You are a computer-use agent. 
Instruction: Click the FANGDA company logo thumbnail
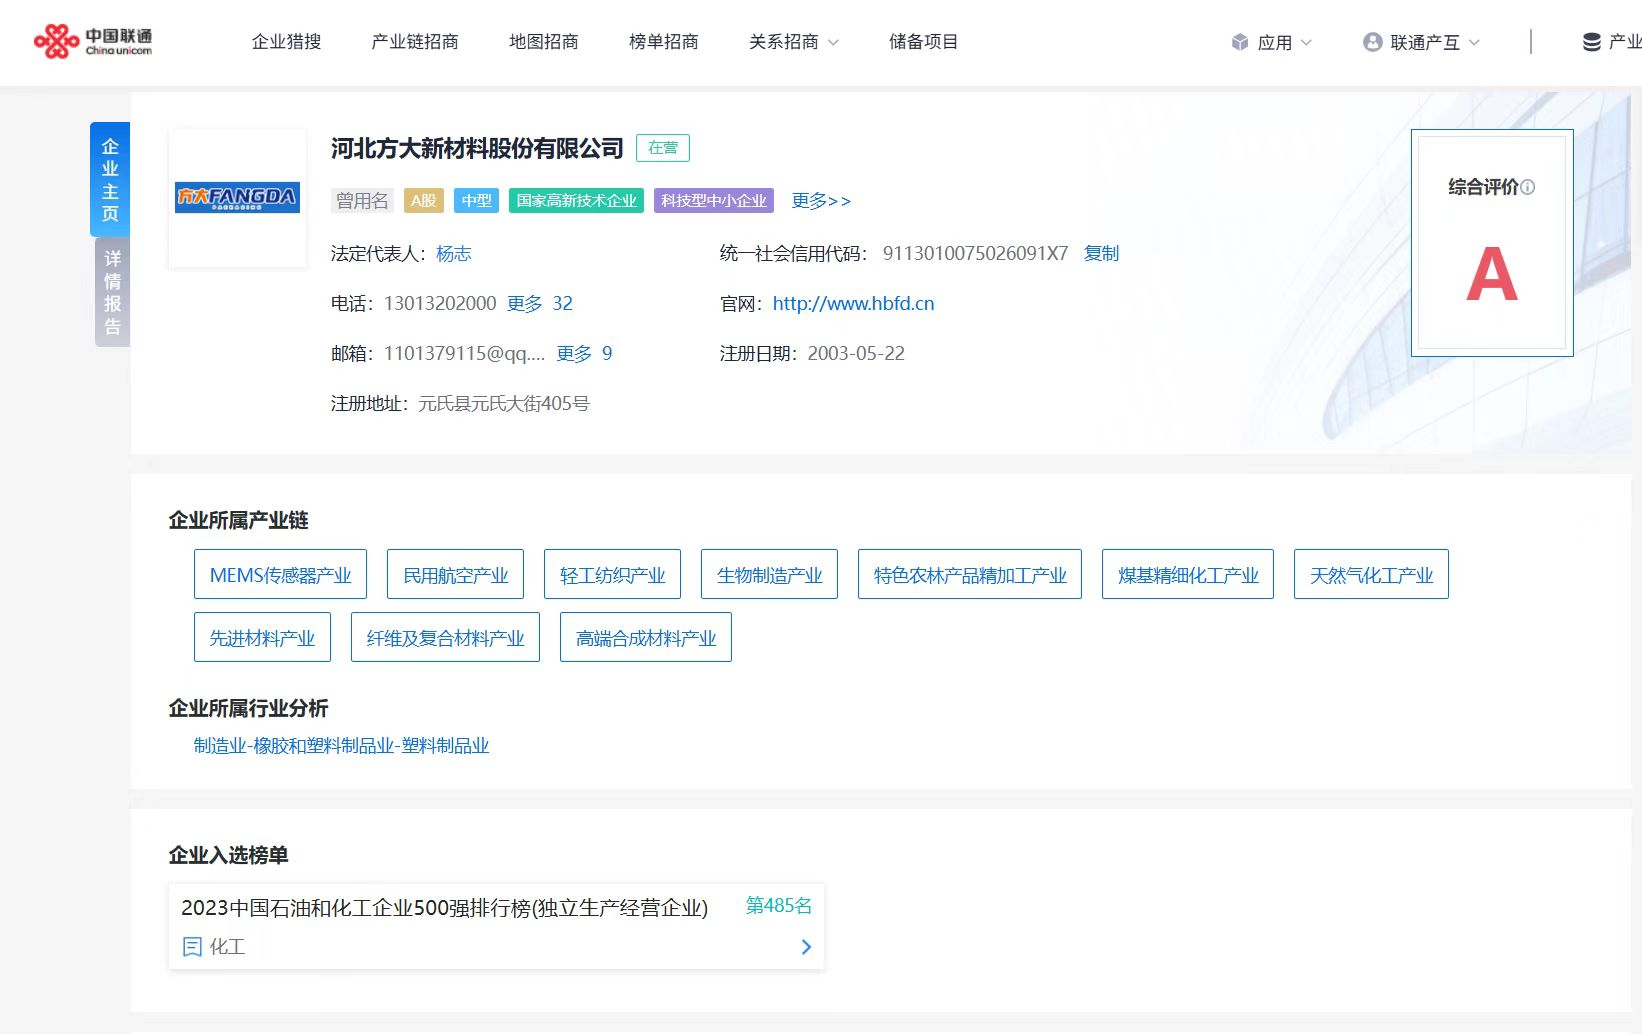pos(237,197)
